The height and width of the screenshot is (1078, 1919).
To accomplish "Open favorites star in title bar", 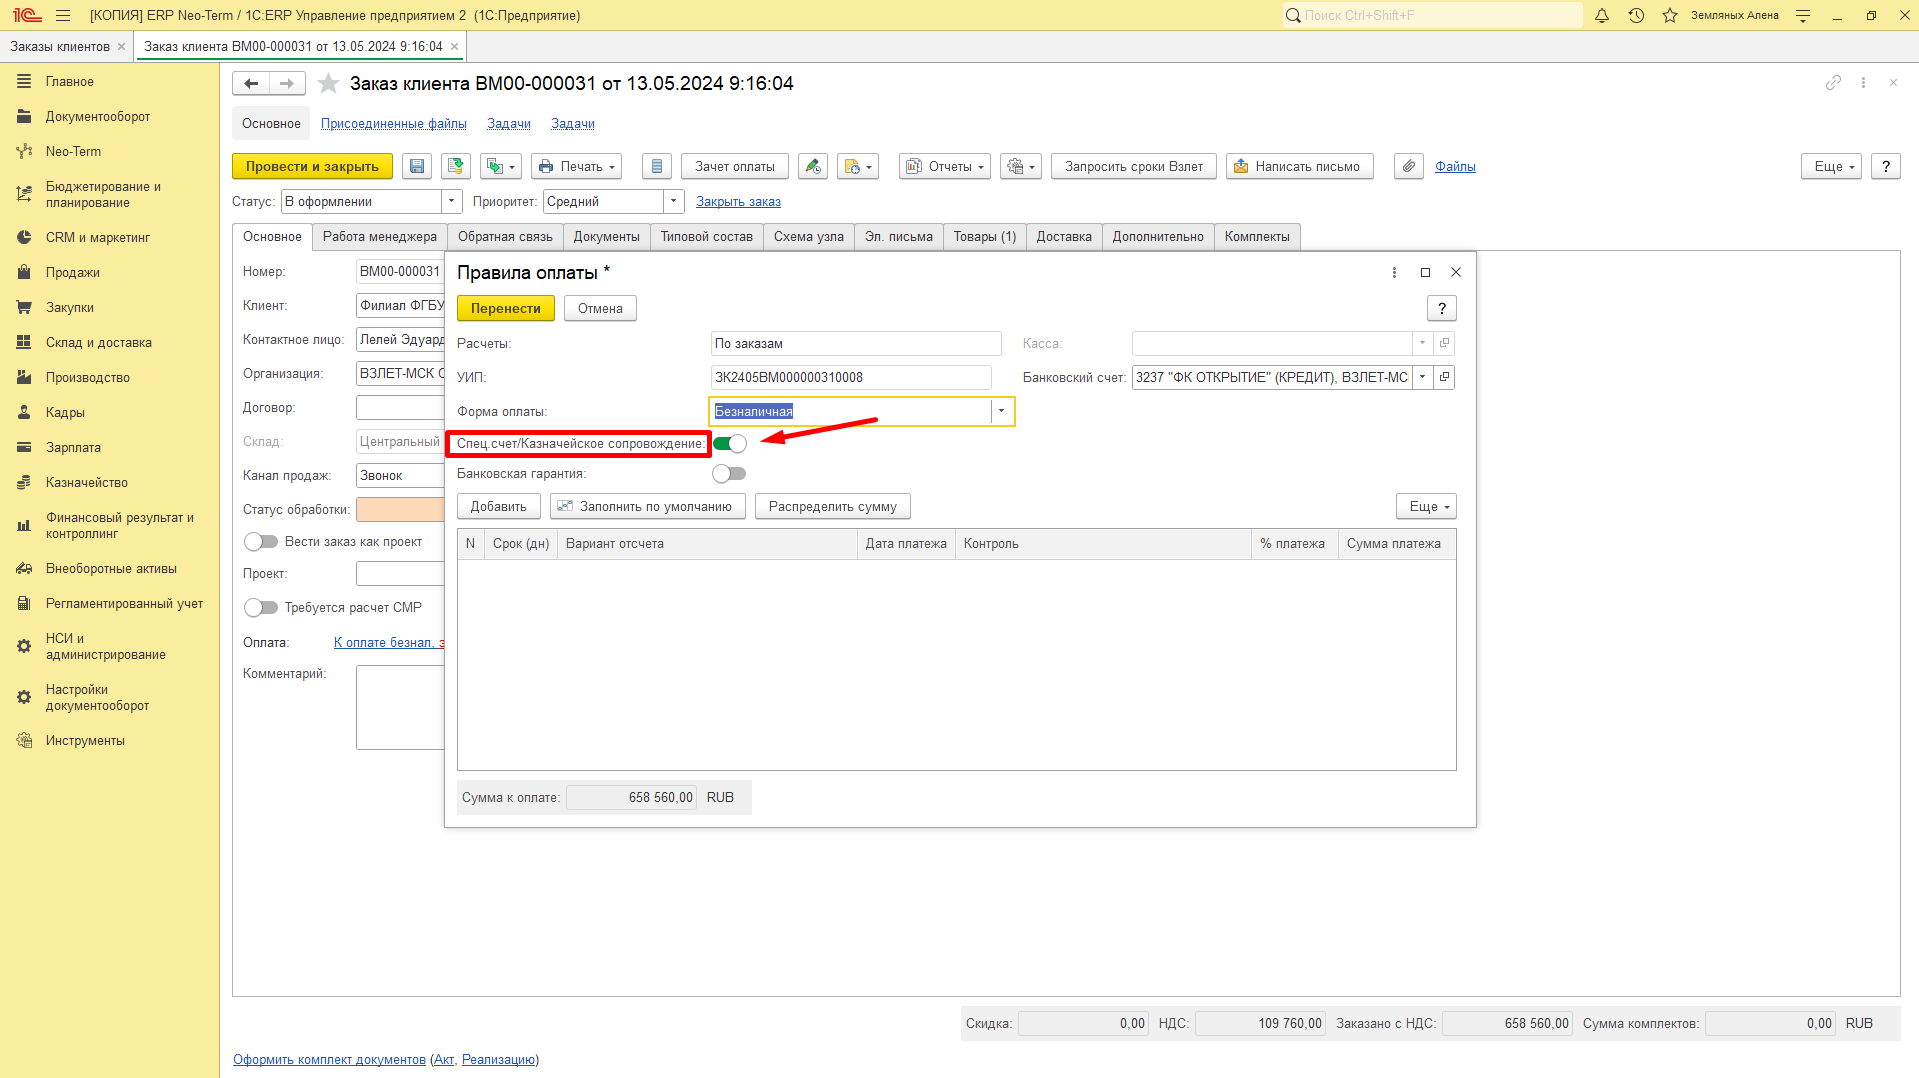I will coord(1670,15).
